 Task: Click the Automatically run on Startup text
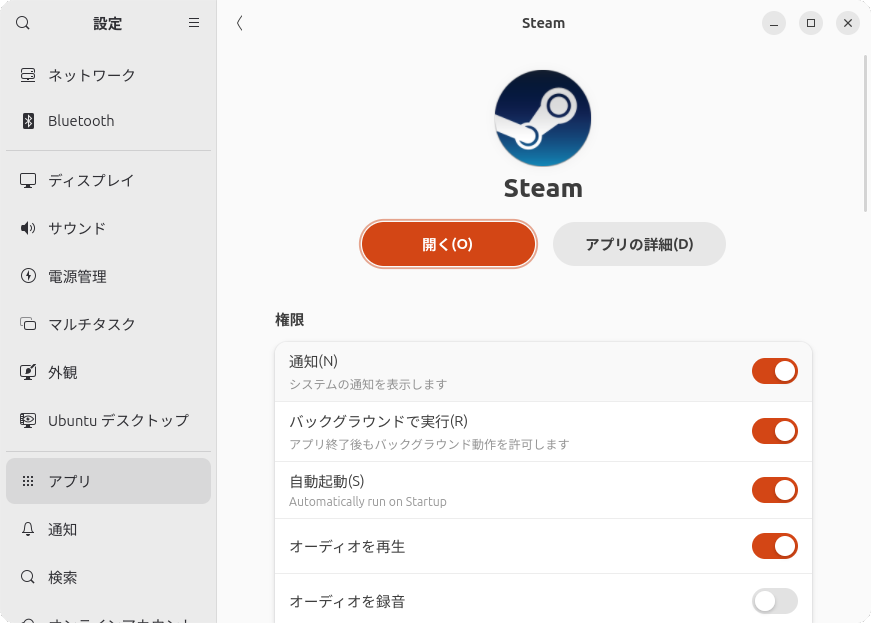click(x=368, y=501)
